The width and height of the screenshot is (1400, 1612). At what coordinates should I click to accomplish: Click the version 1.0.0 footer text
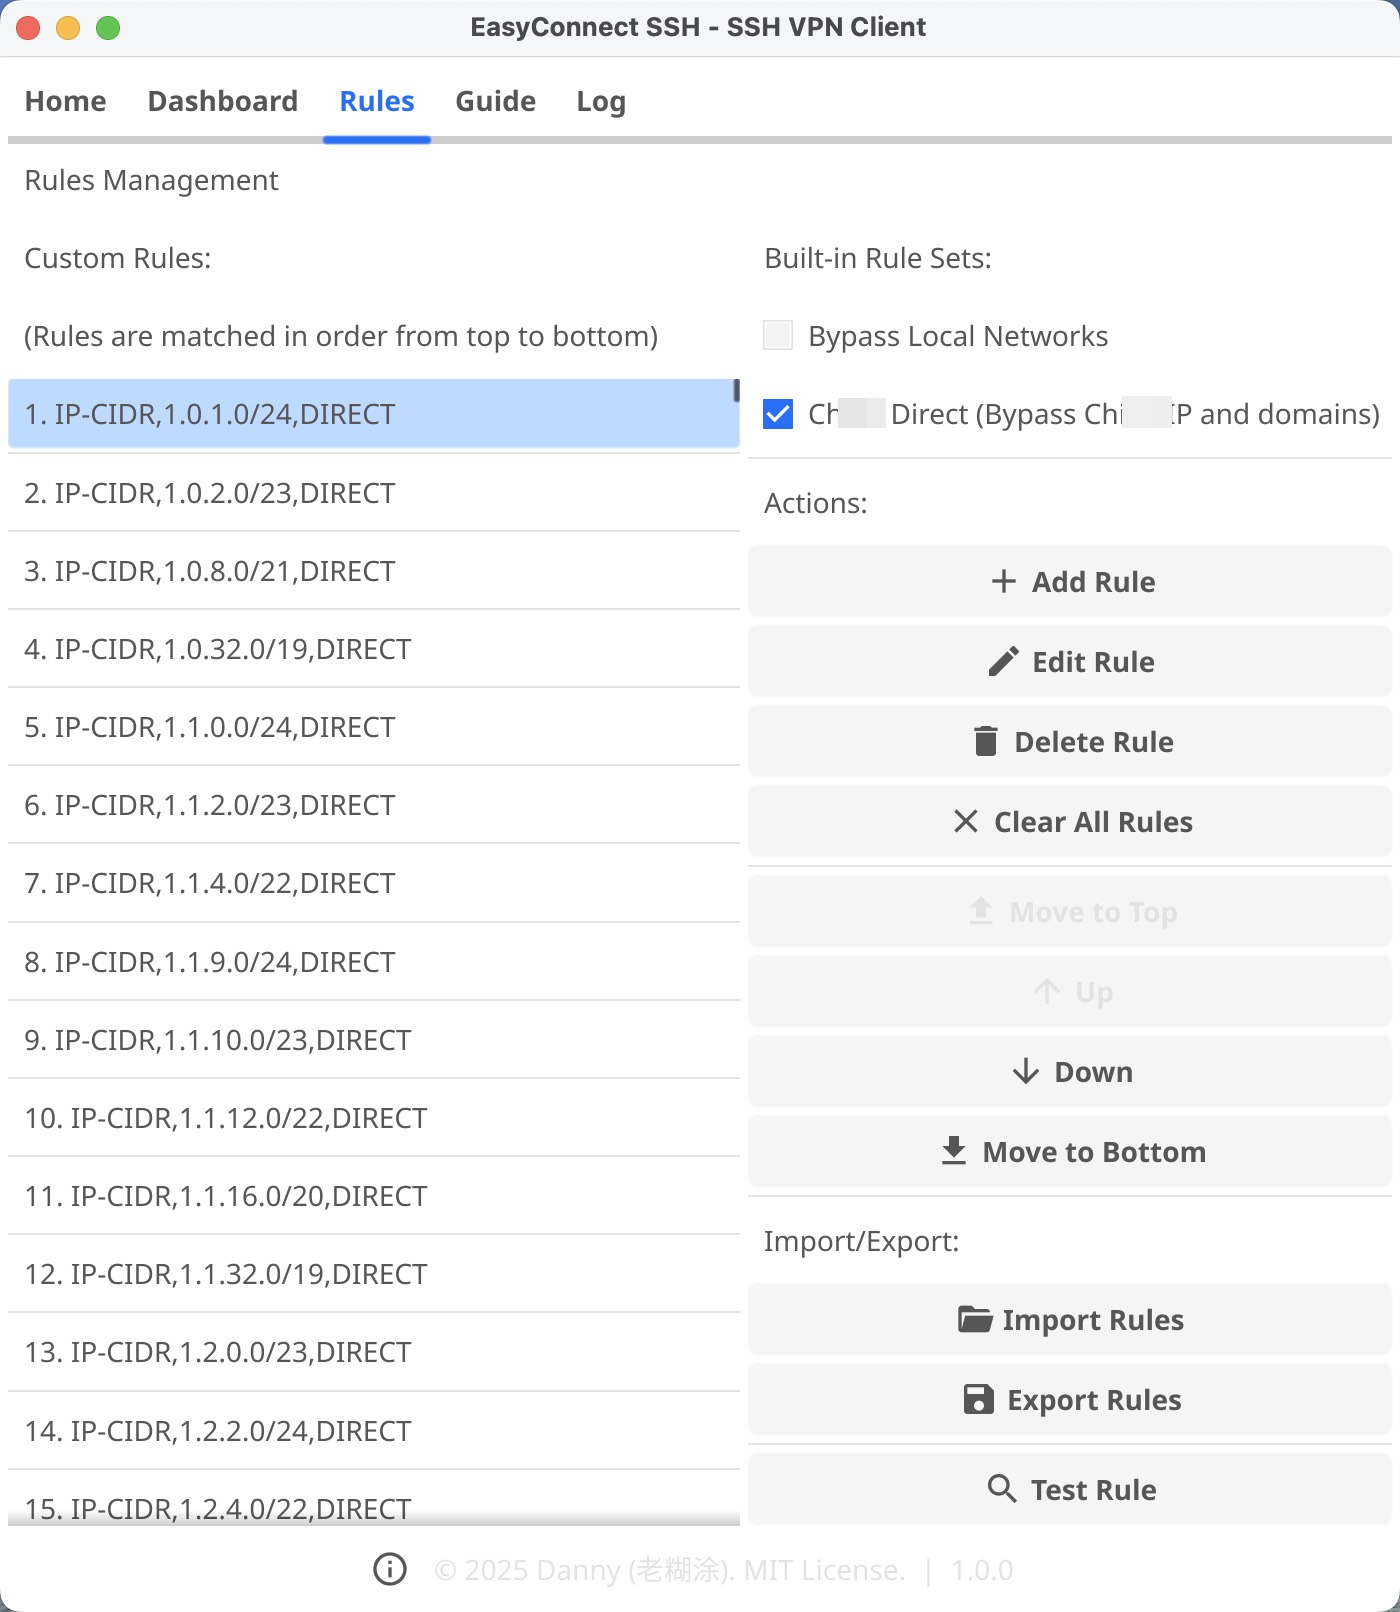(981, 1570)
